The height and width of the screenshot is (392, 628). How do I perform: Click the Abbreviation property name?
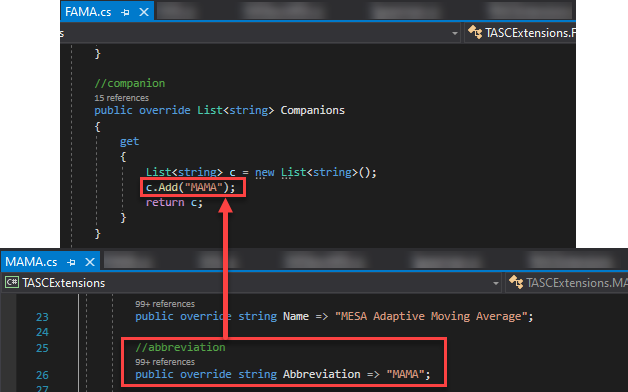click(322, 374)
